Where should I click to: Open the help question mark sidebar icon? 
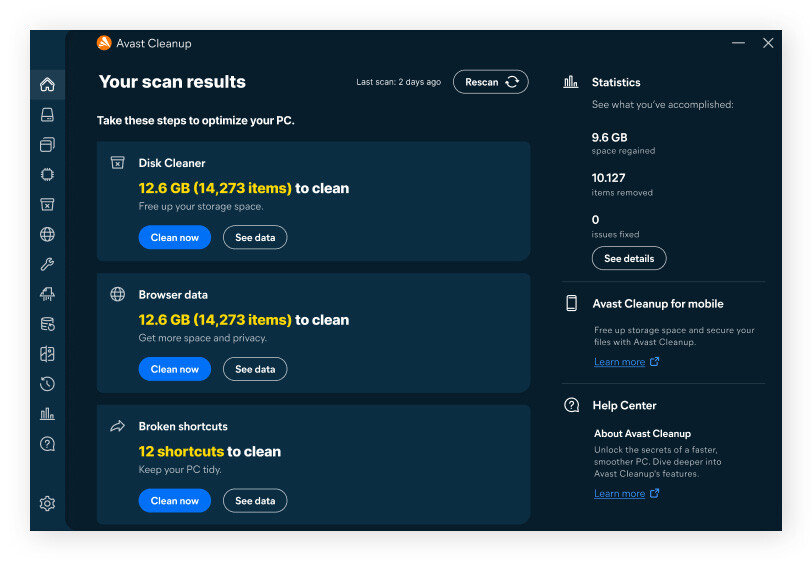click(47, 444)
